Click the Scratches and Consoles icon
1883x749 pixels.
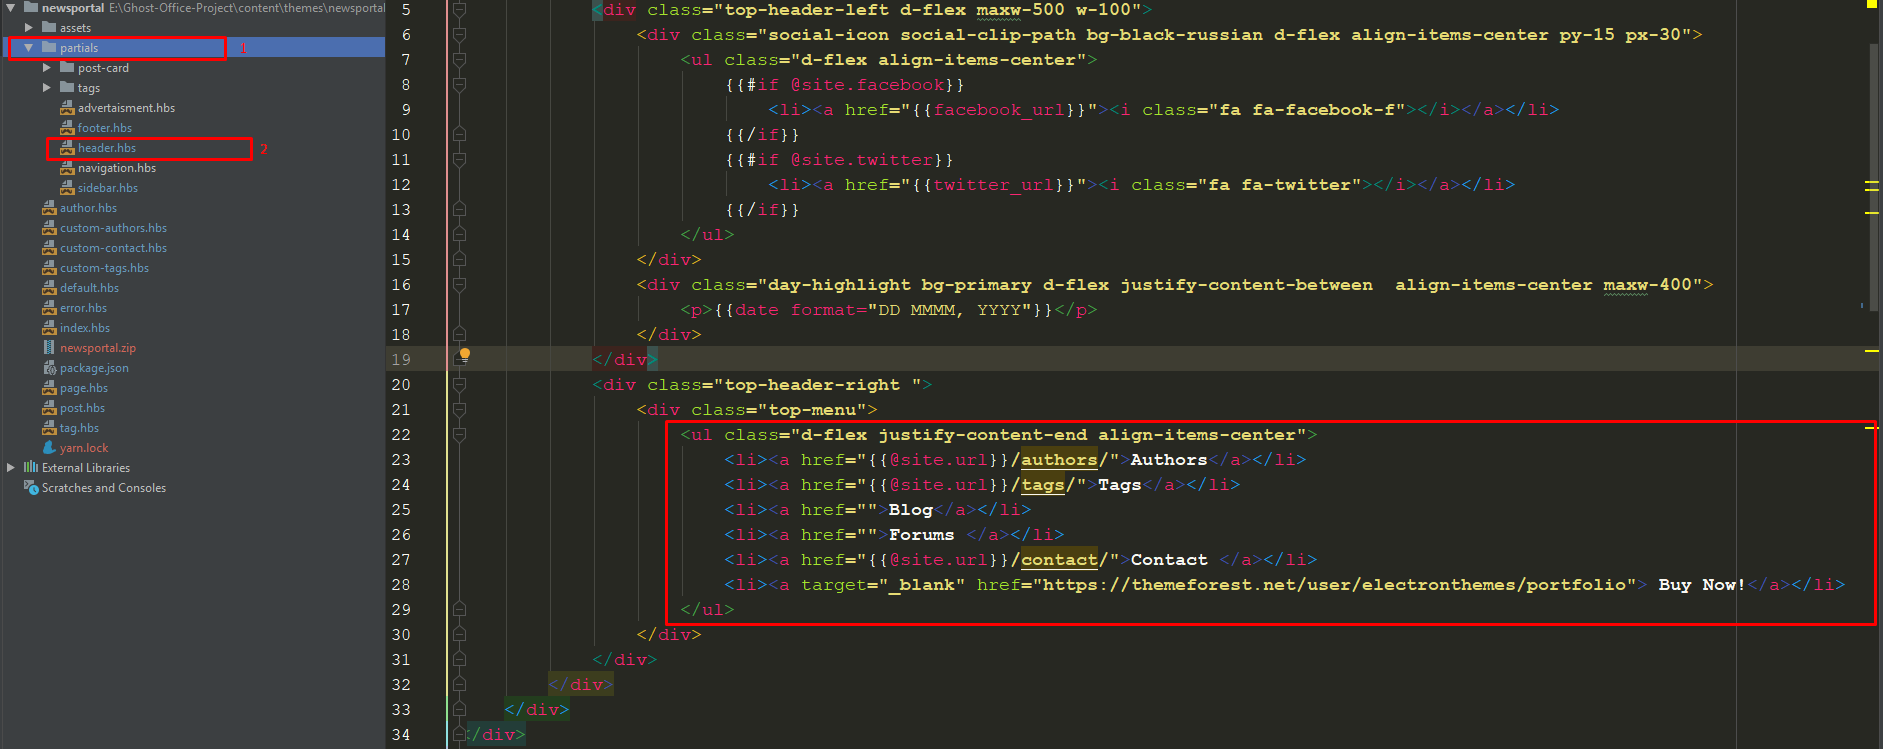click(31, 488)
